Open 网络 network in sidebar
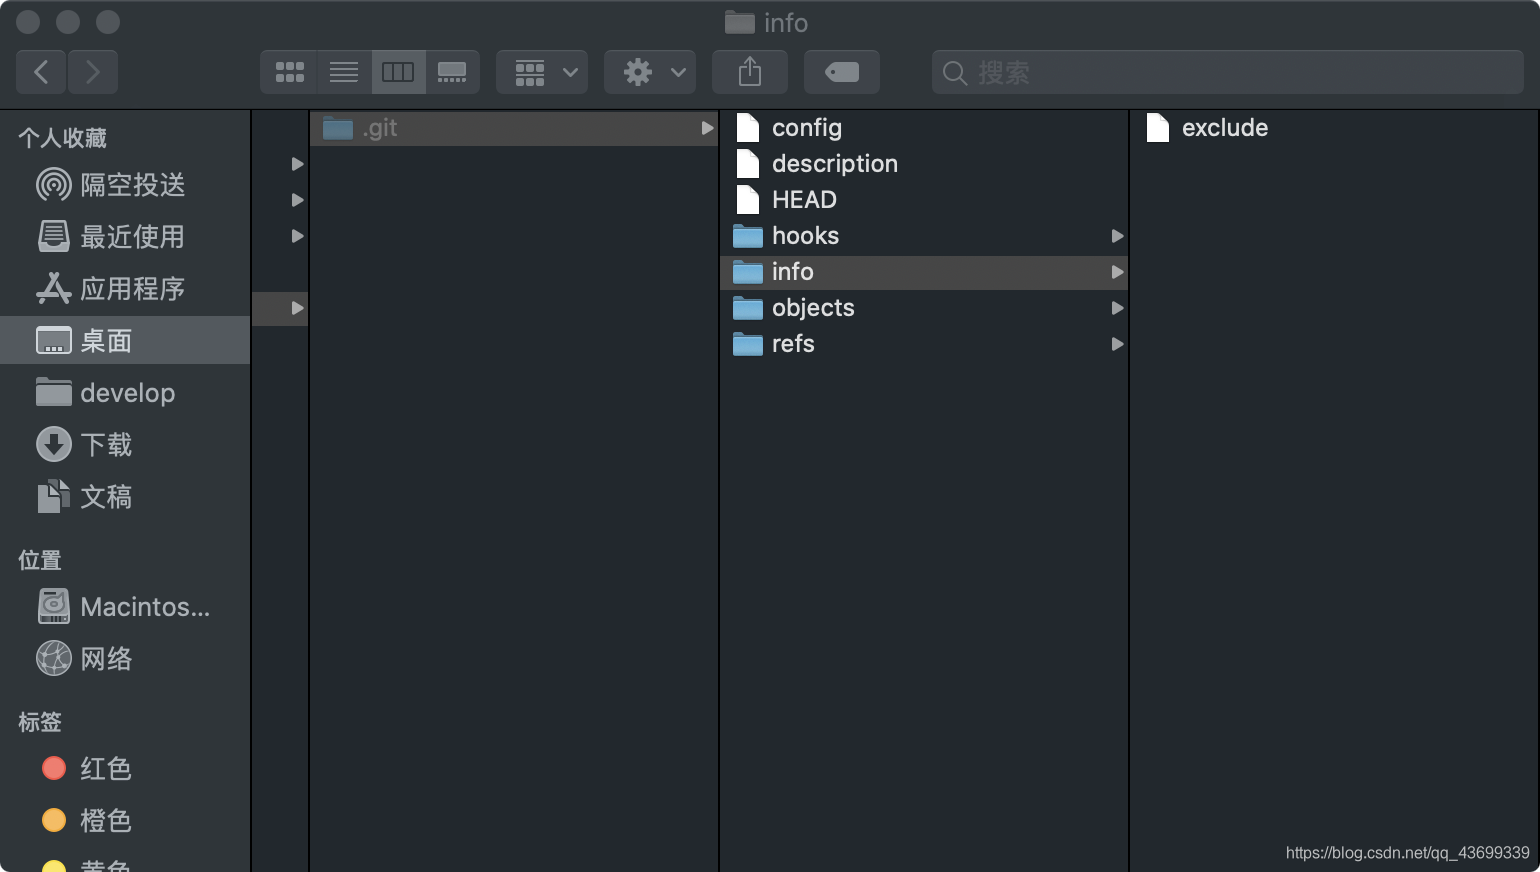The width and height of the screenshot is (1540, 872). (x=125, y=659)
